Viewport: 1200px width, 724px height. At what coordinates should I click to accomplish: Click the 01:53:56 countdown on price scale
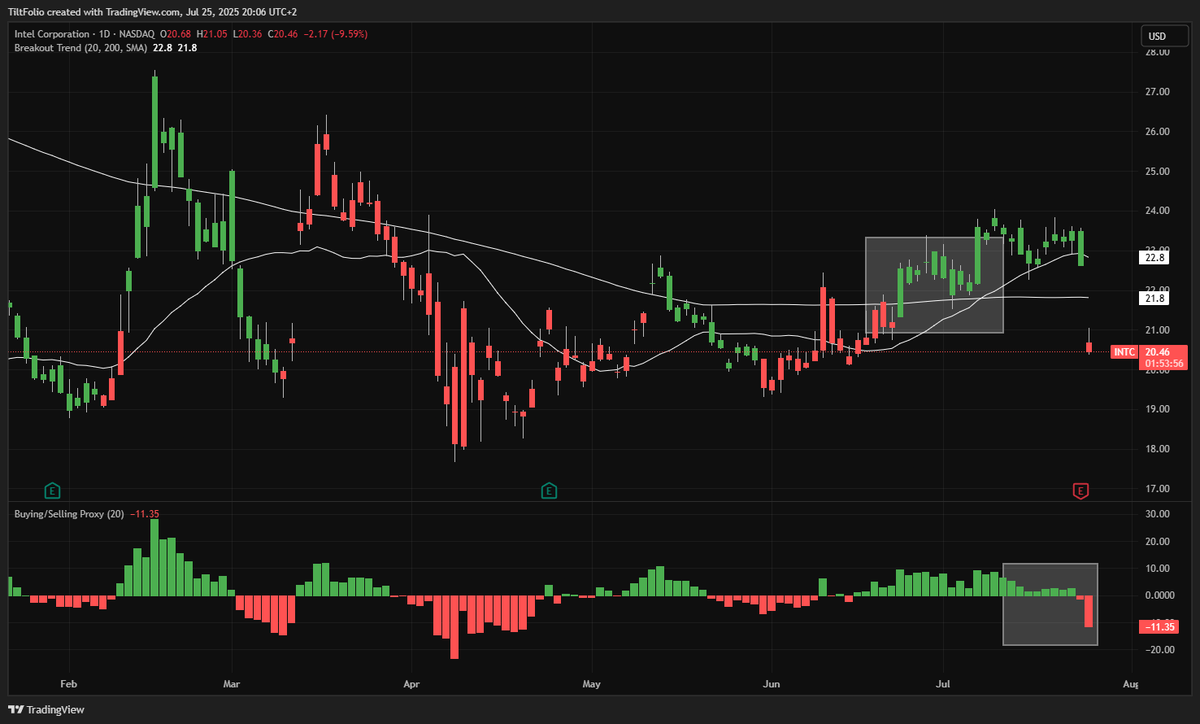point(1162,364)
